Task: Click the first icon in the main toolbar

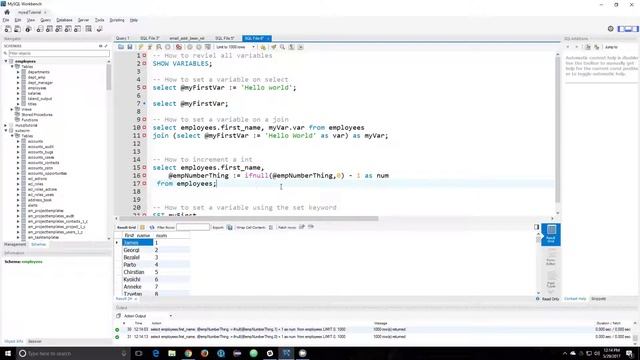Action: click(8, 29)
